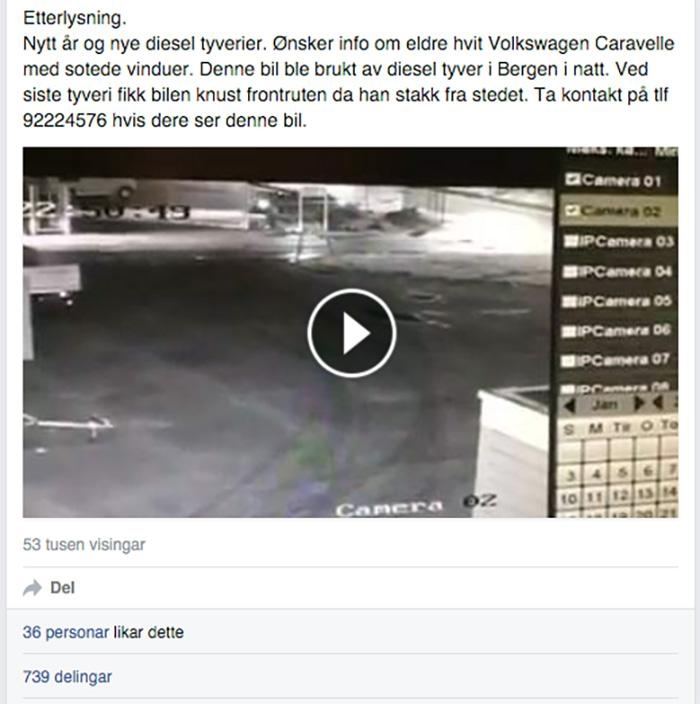Select day 4 in the calendar
The image size is (700, 704).
coord(596,474)
